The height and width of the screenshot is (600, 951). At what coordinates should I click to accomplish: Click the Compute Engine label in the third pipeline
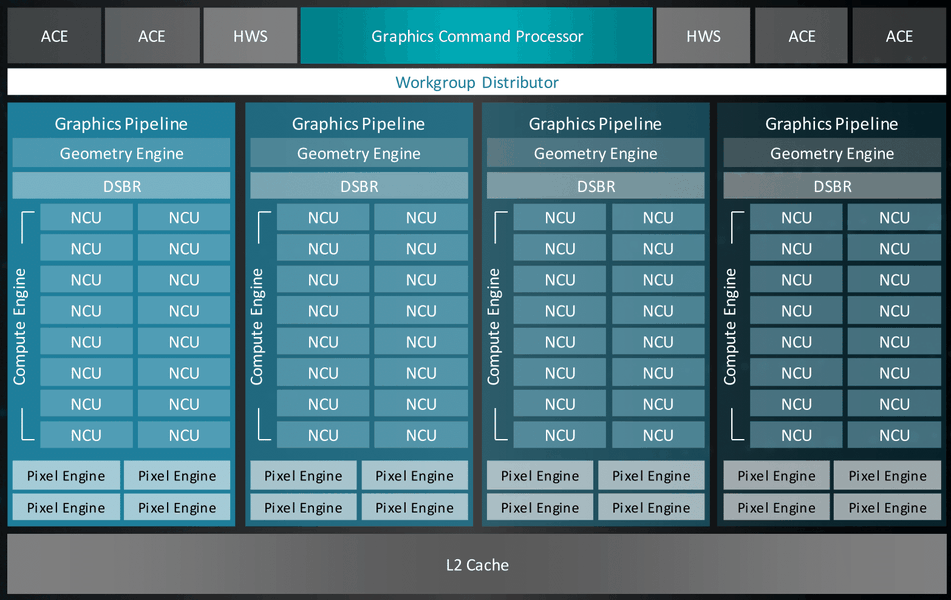tap(494, 326)
